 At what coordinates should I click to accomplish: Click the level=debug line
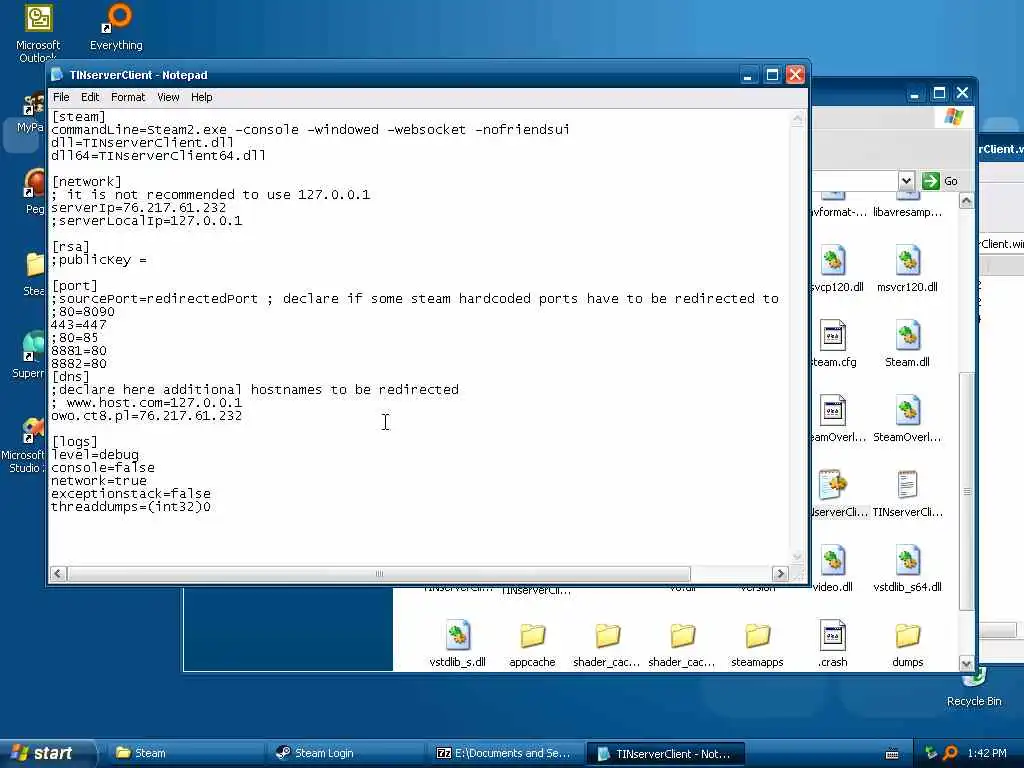95,455
